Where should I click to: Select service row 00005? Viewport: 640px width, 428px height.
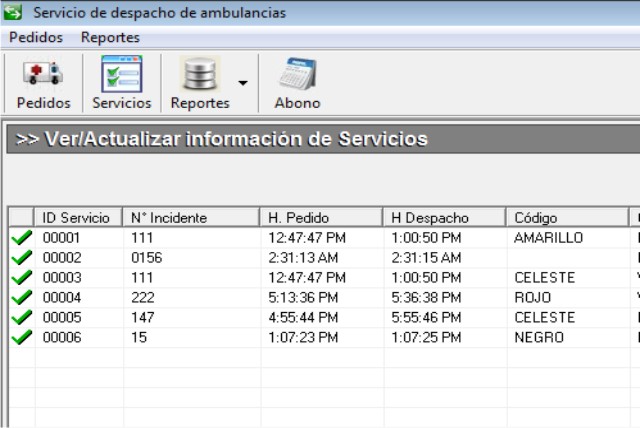tap(324, 317)
